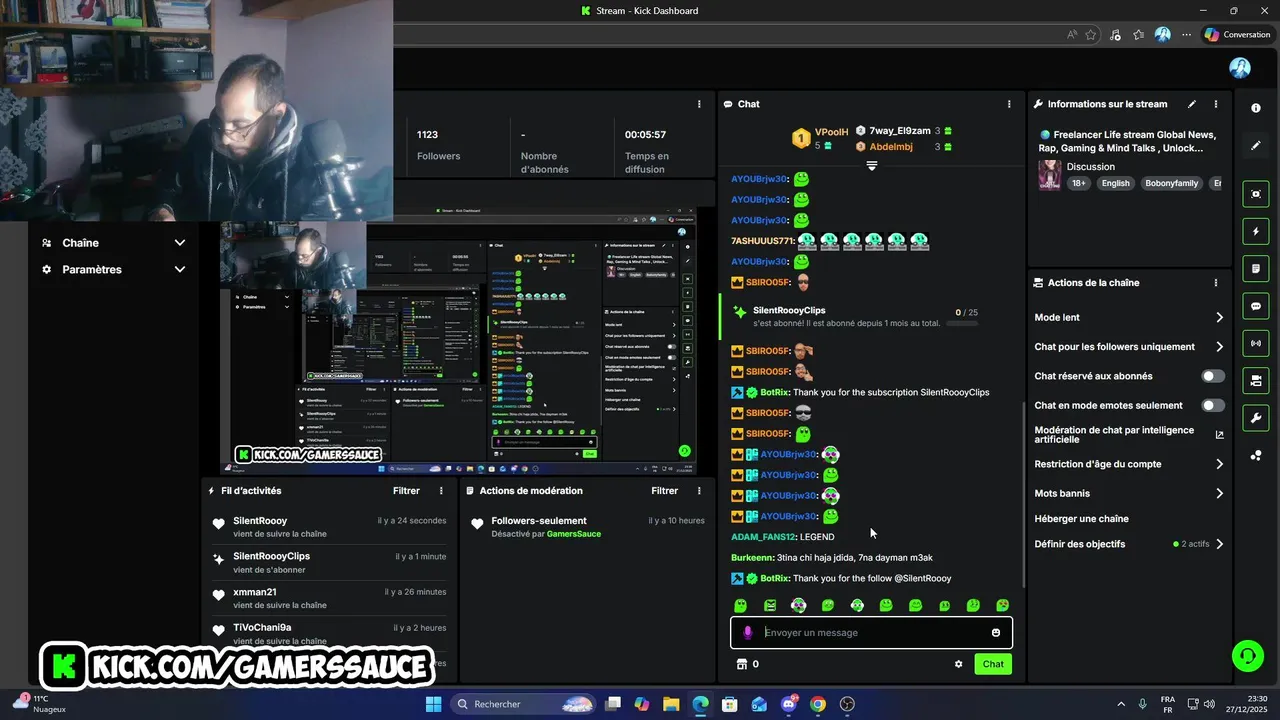The width and height of the screenshot is (1280, 720).
Task: Open Mots bannis chevron
Action: coord(1219,493)
